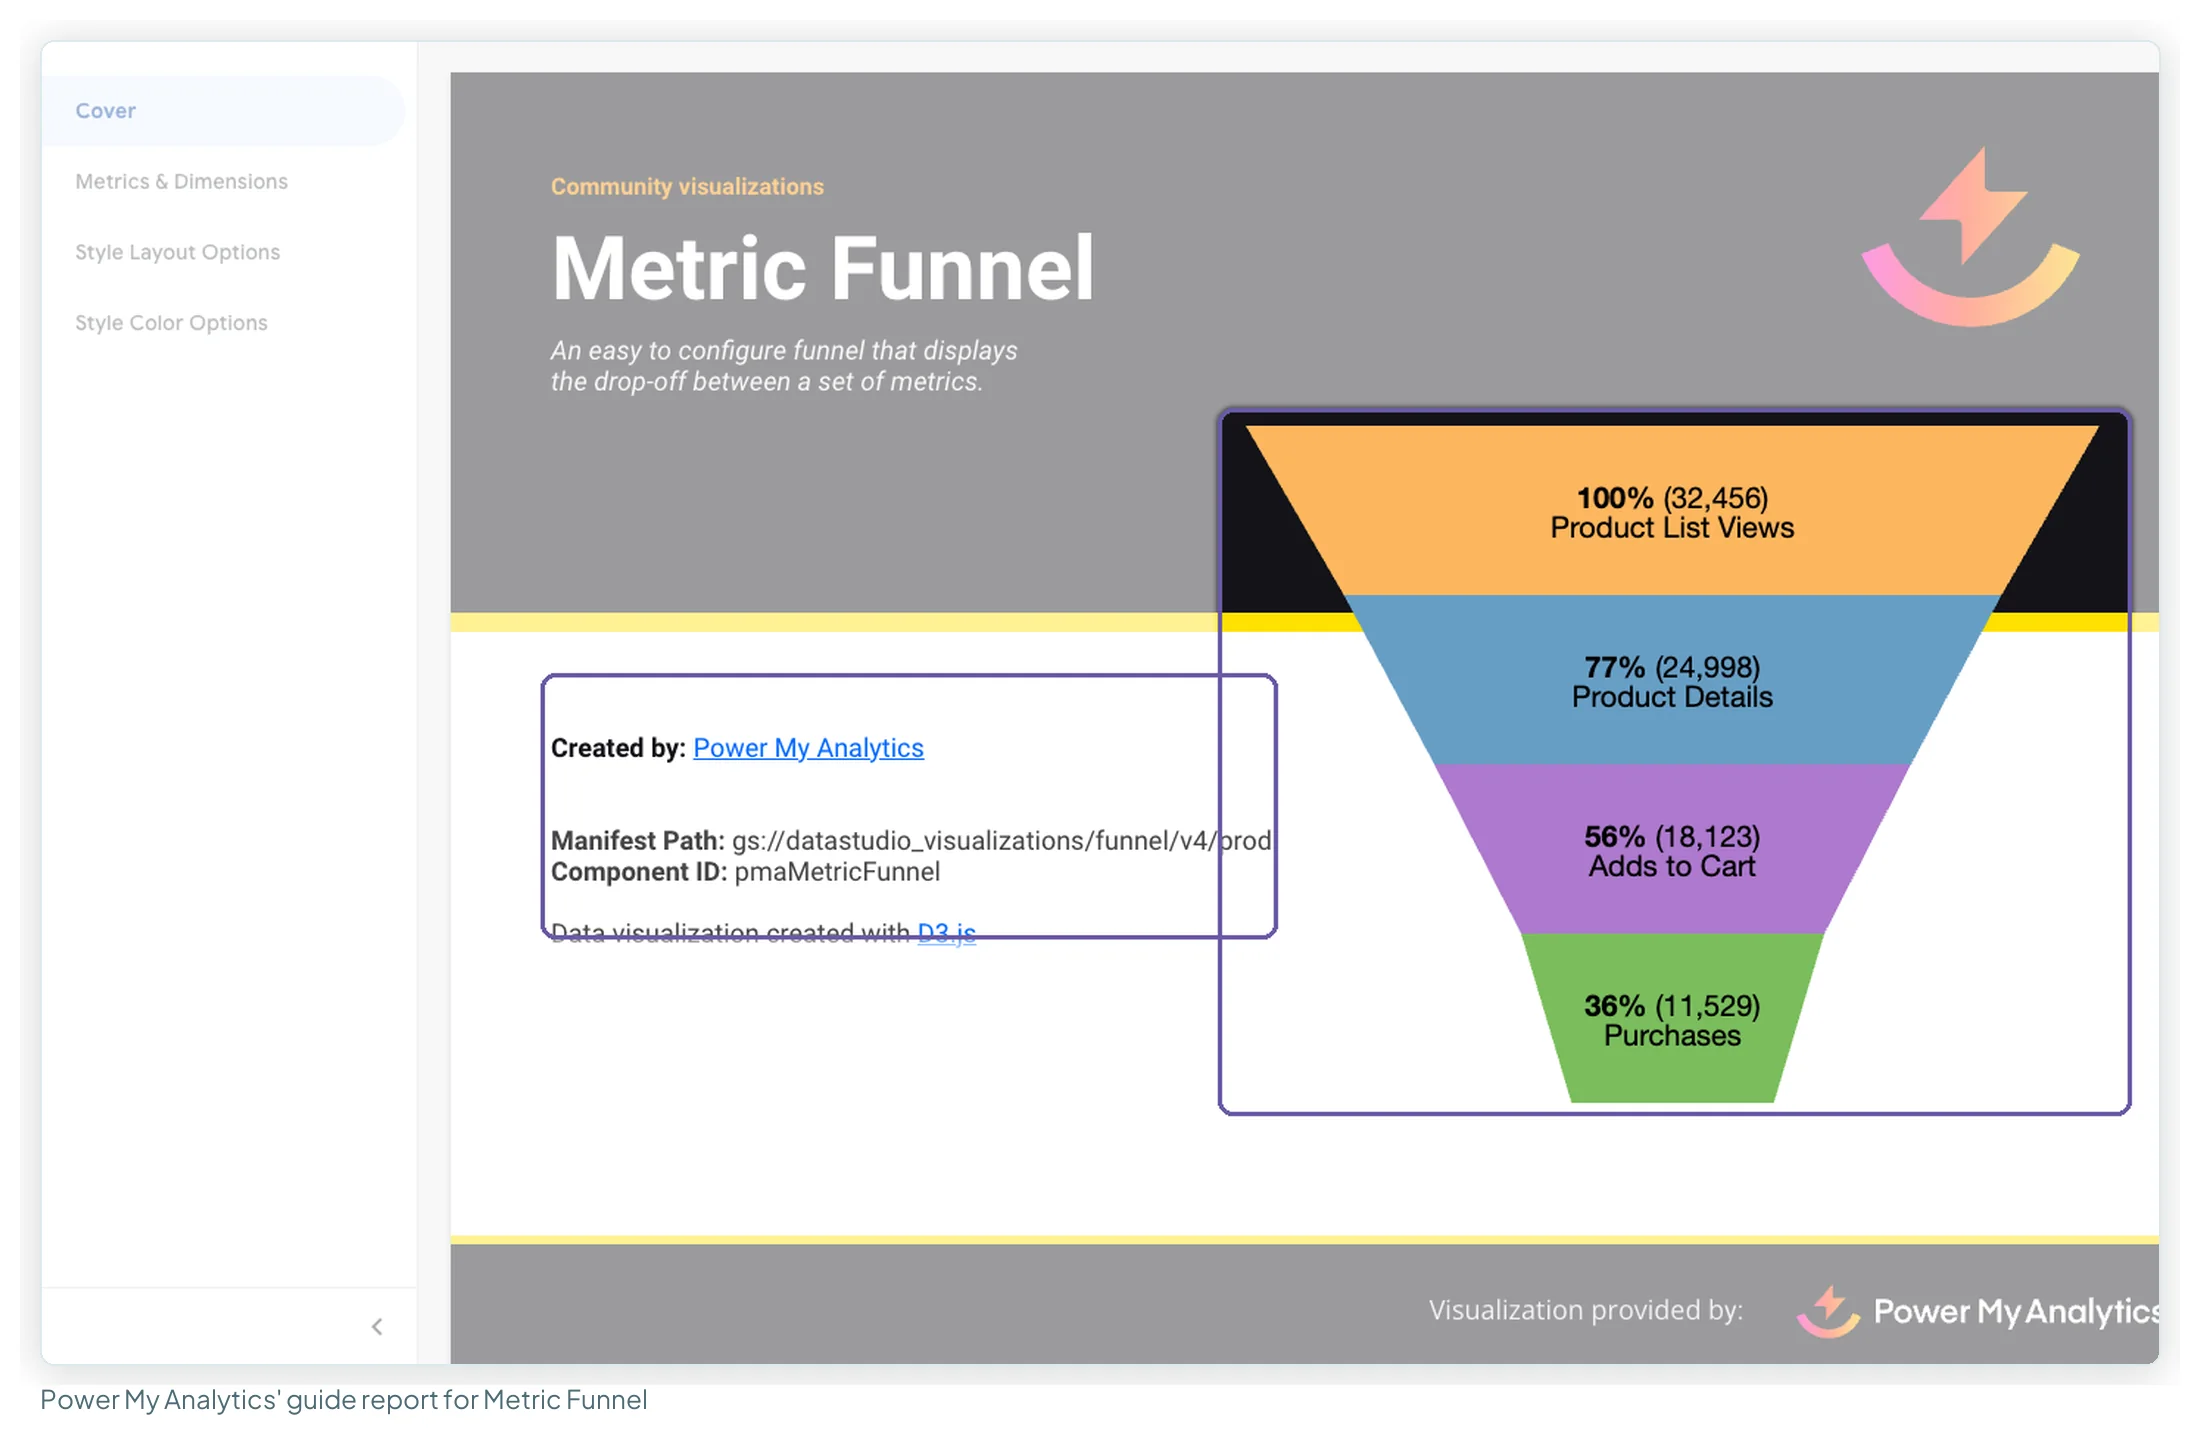
Task: Go to Metrics & Dimensions page
Action: click(x=181, y=182)
